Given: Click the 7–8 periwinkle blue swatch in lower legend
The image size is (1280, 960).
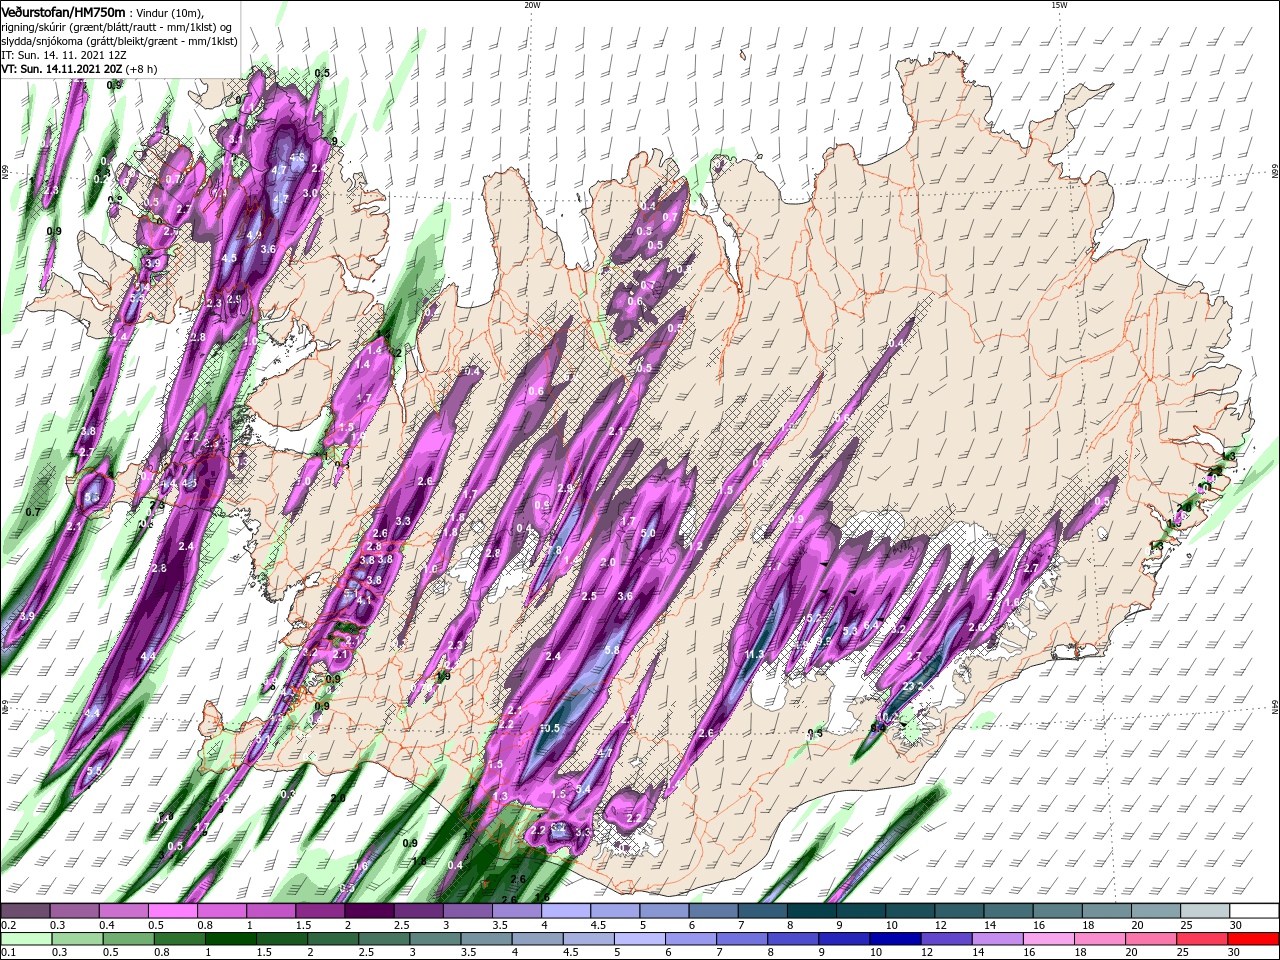Looking at the screenshot, I should (743, 939).
